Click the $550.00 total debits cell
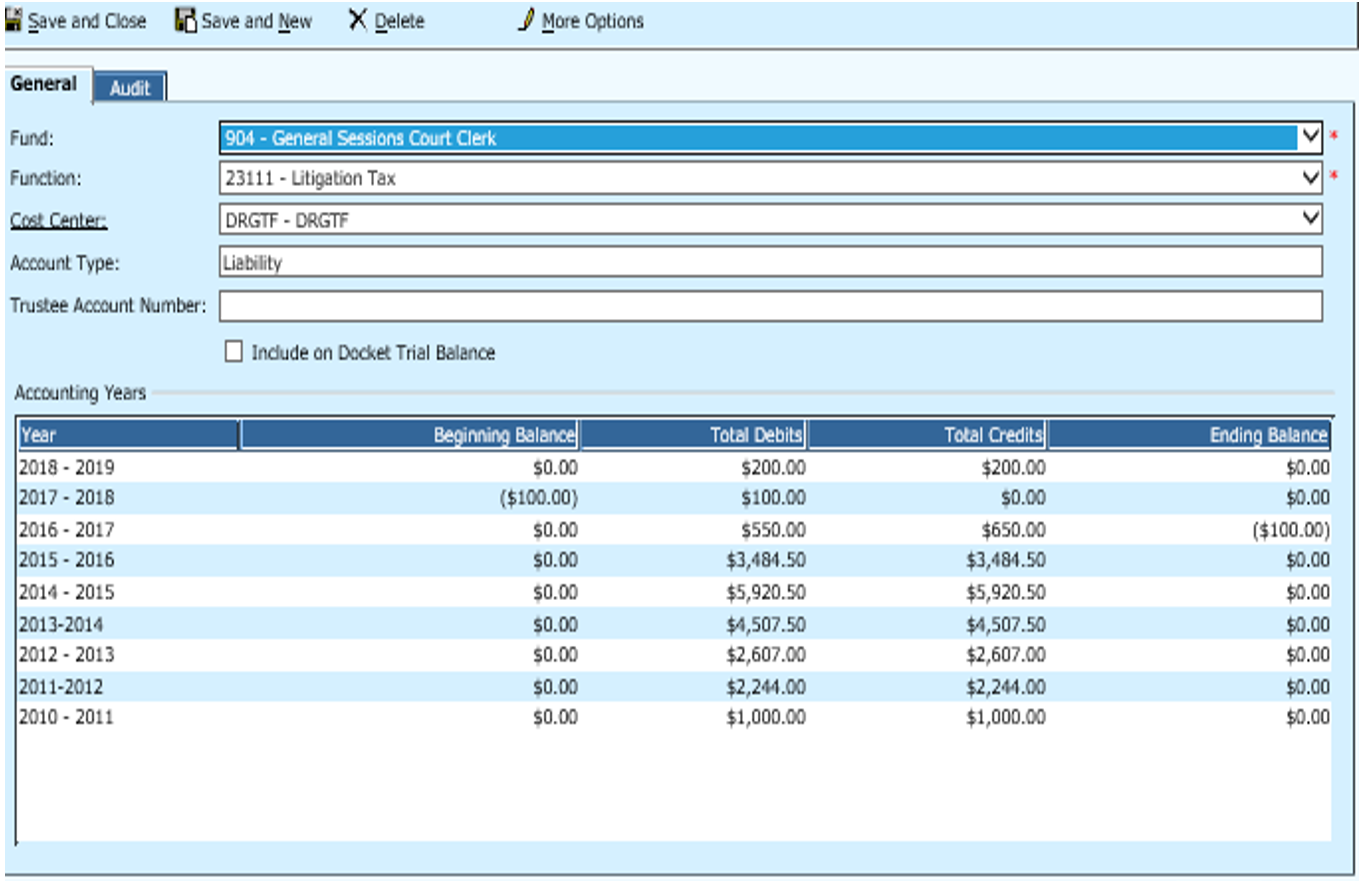 pyautogui.click(x=772, y=530)
